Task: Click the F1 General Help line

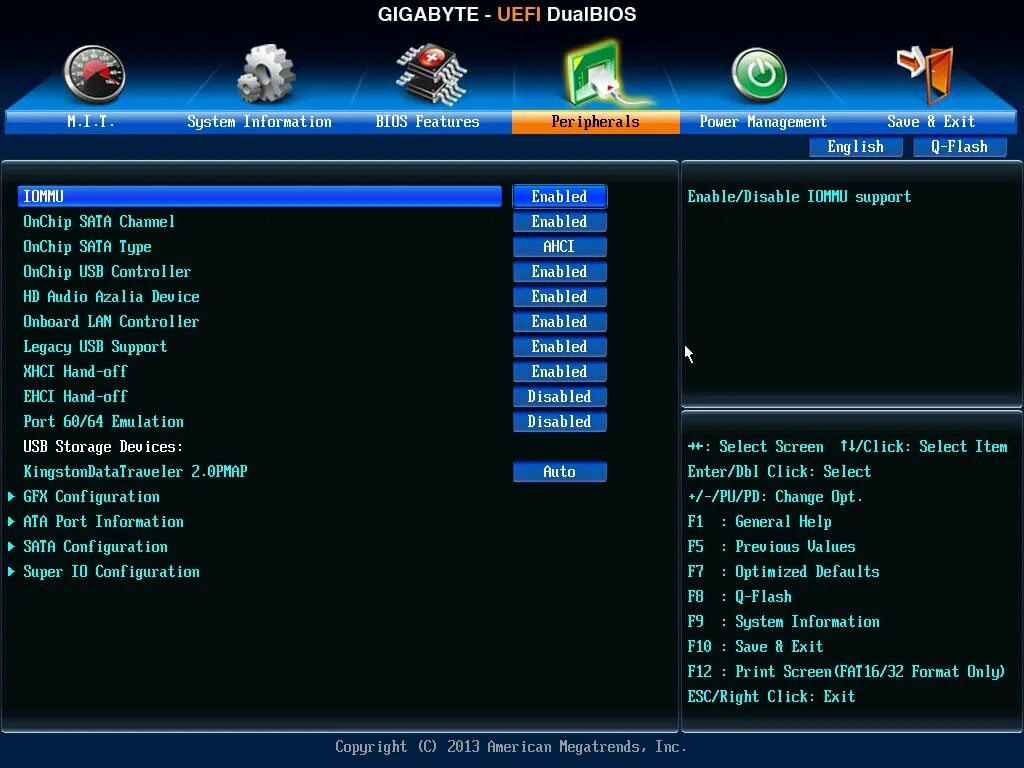Action: [760, 522]
